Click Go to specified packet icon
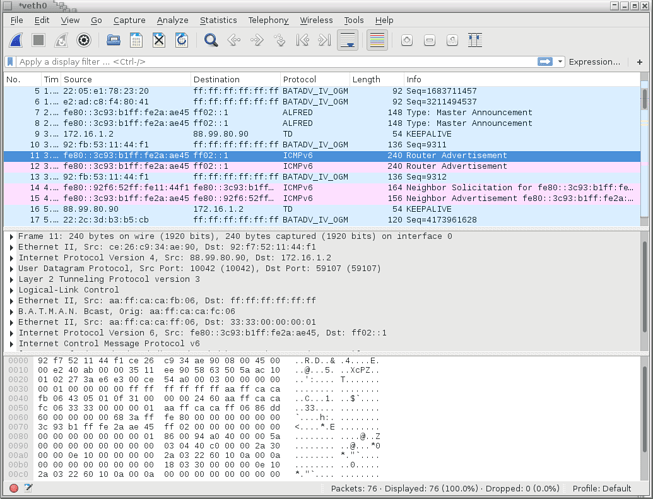This screenshot has height=499, width=653. pyautogui.click(x=279, y=40)
